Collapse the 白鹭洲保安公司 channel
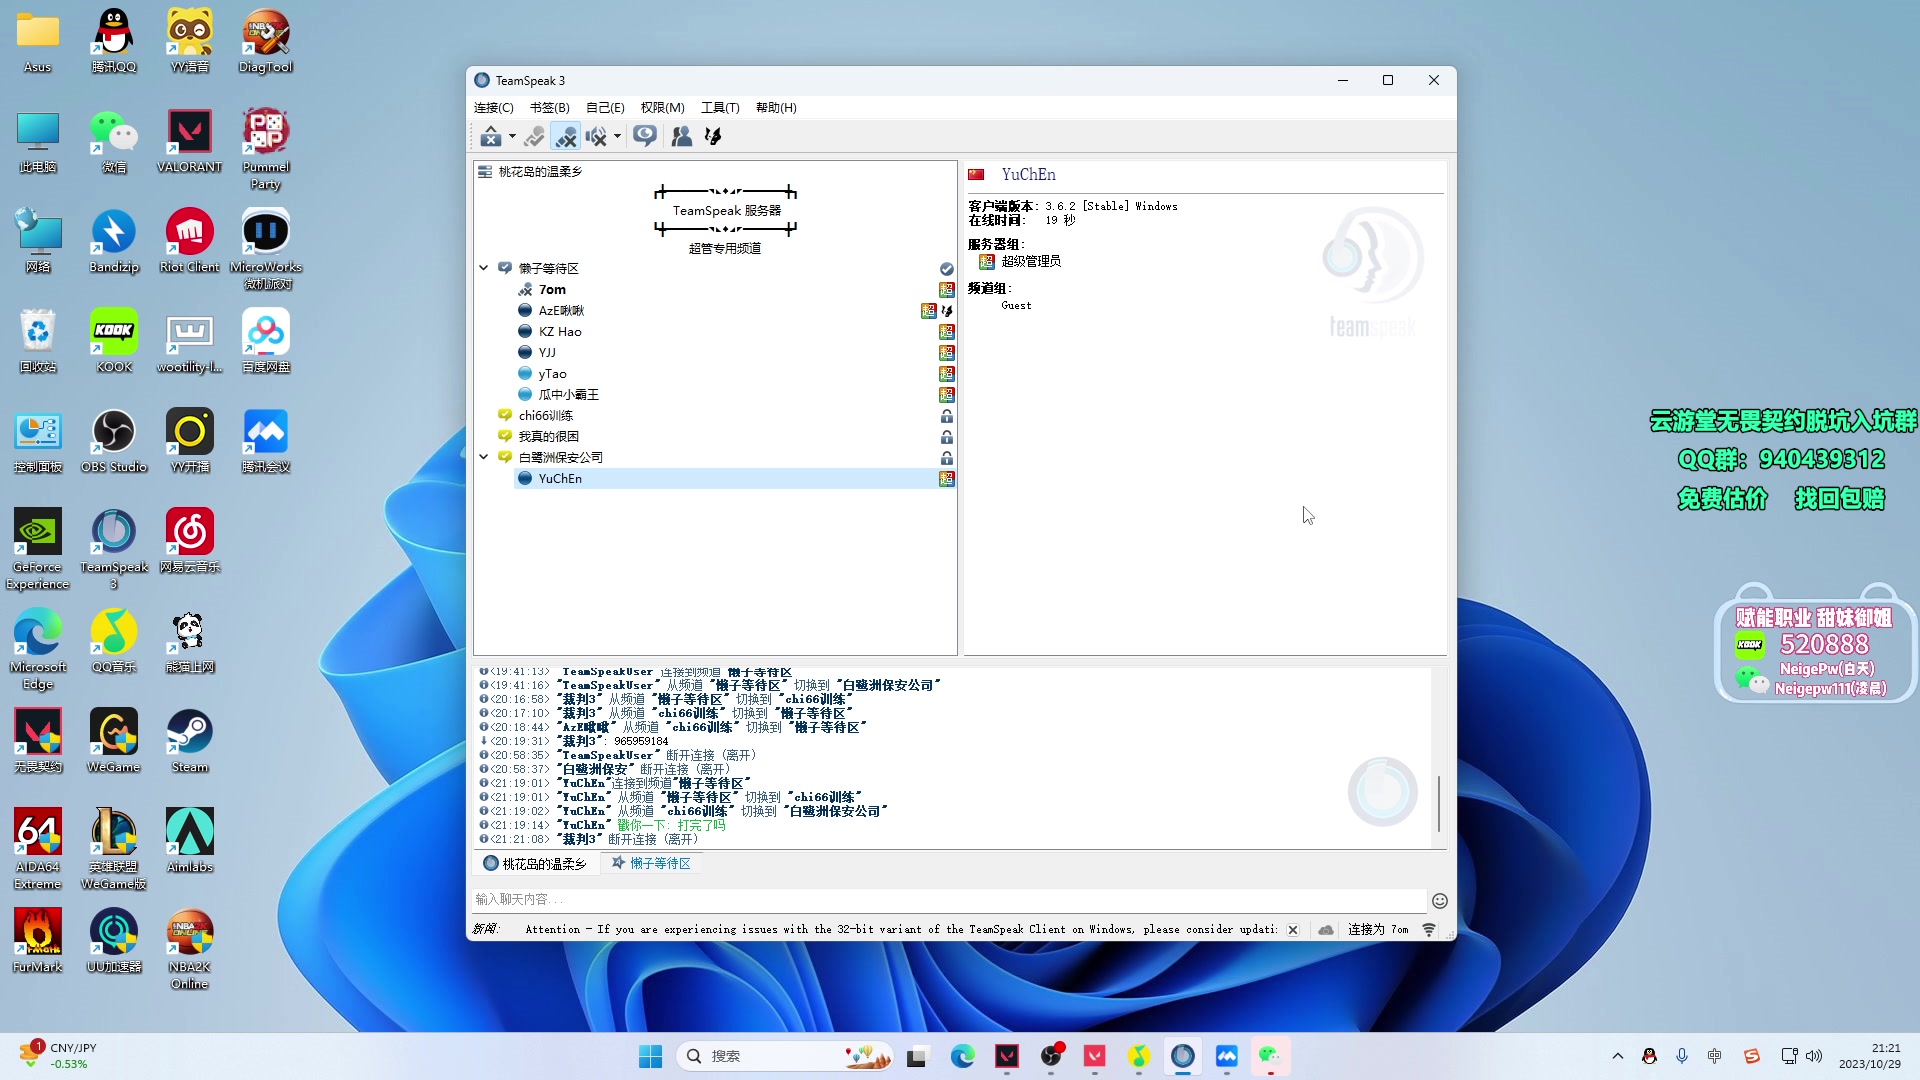The width and height of the screenshot is (1920, 1080). [x=484, y=457]
